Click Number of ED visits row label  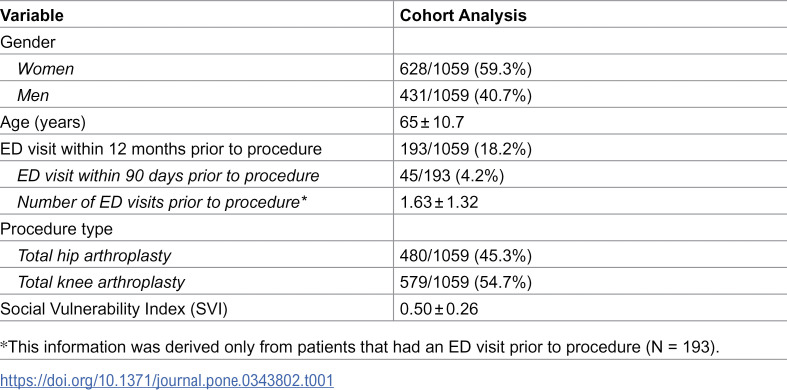162,202
